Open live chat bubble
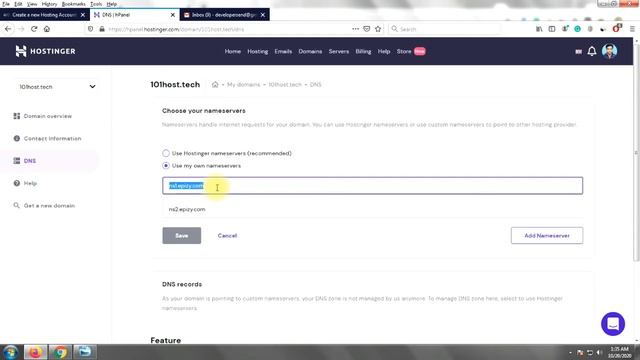The image size is (640, 360). 613,324
